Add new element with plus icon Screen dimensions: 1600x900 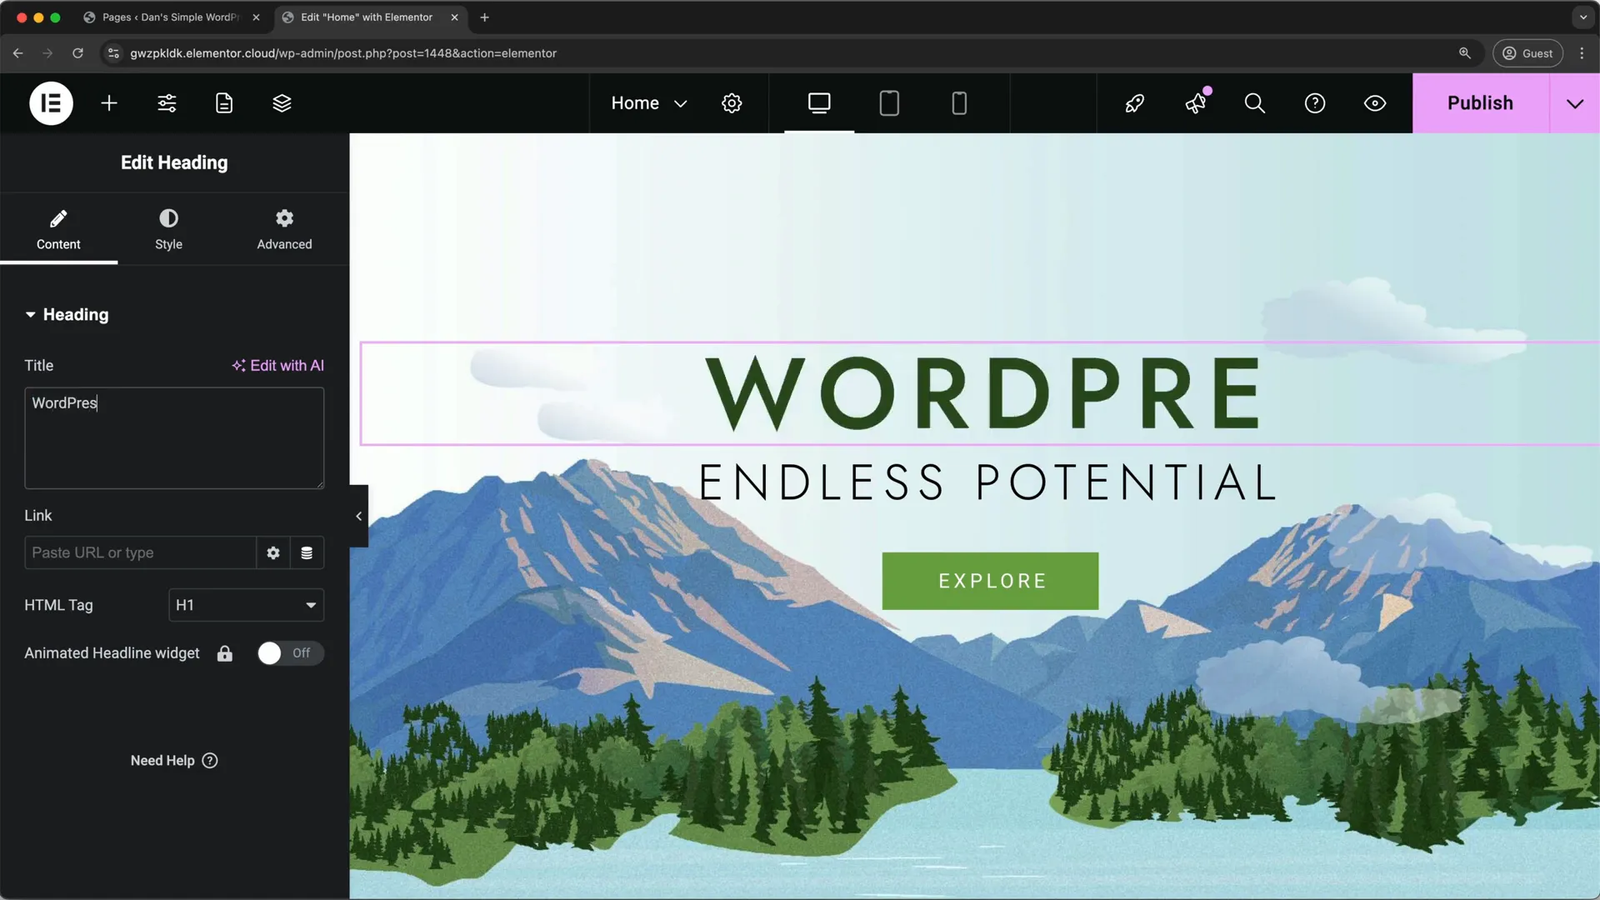click(x=109, y=103)
